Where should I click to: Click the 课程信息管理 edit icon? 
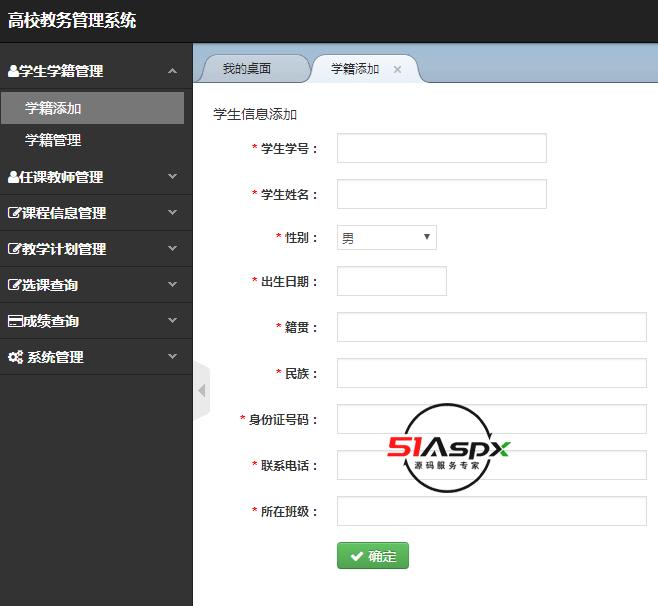pos(14,213)
